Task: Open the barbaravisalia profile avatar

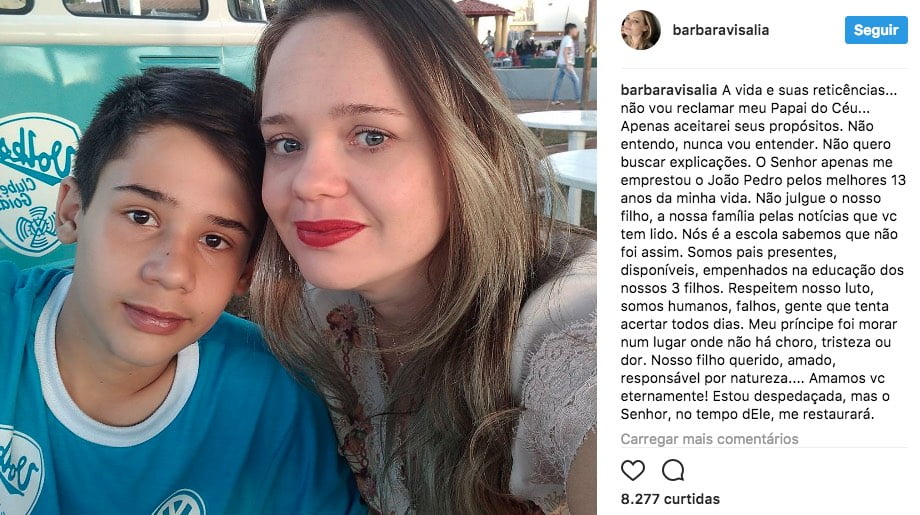Action: (x=640, y=30)
